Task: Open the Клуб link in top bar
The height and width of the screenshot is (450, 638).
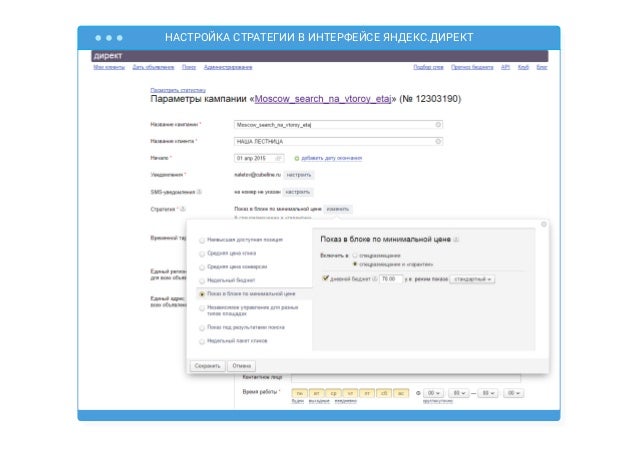Action: click(x=523, y=68)
